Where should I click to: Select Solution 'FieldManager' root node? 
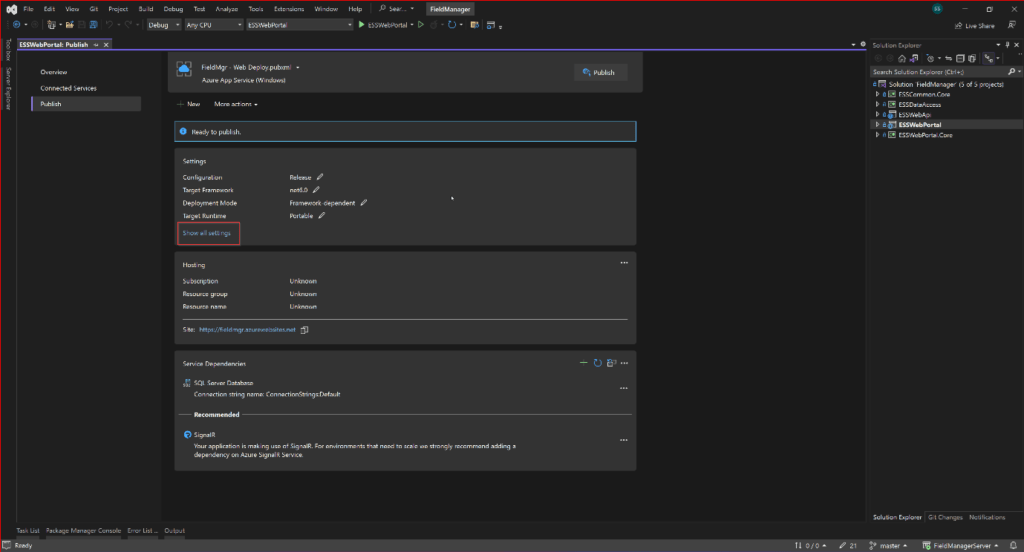[945, 84]
